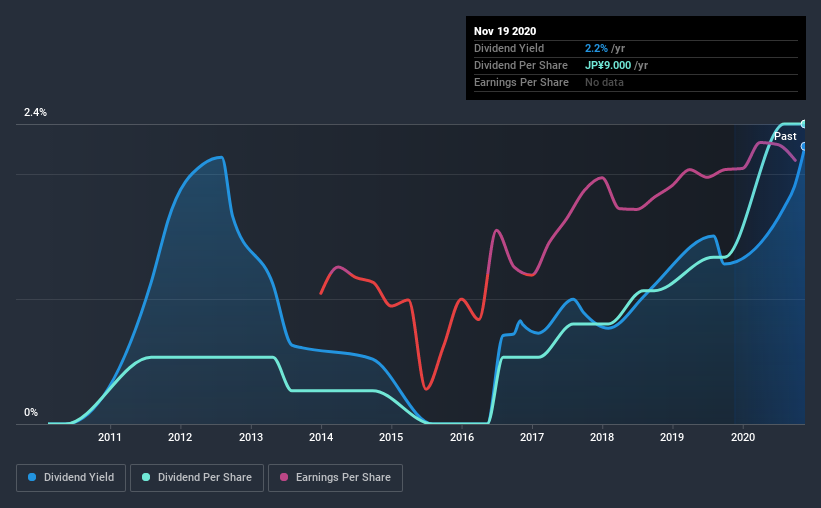821x508 pixels.
Task: Click the blue Dividend Yield legend dot
Action: [32, 477]
